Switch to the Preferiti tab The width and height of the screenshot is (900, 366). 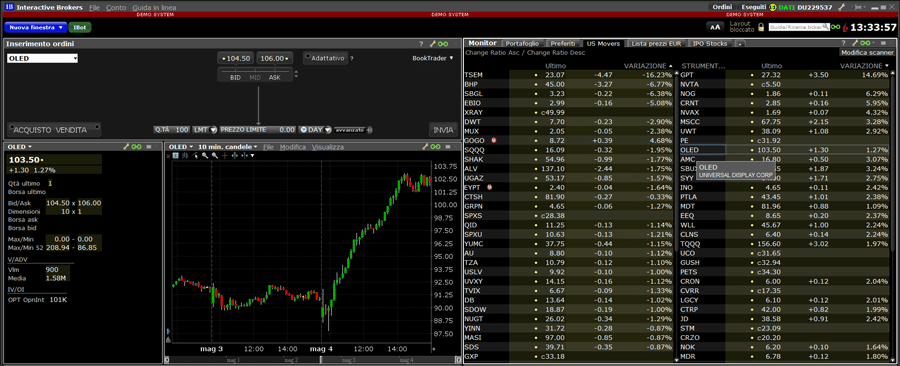point(562,44)
